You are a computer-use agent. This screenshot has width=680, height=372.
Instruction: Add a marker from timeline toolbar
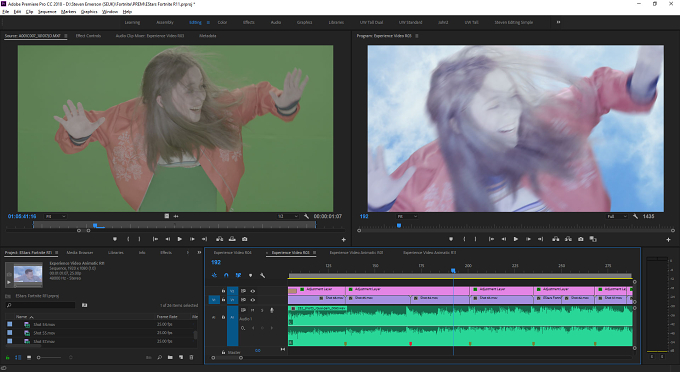pyautogui.click(x=250, y=275)
